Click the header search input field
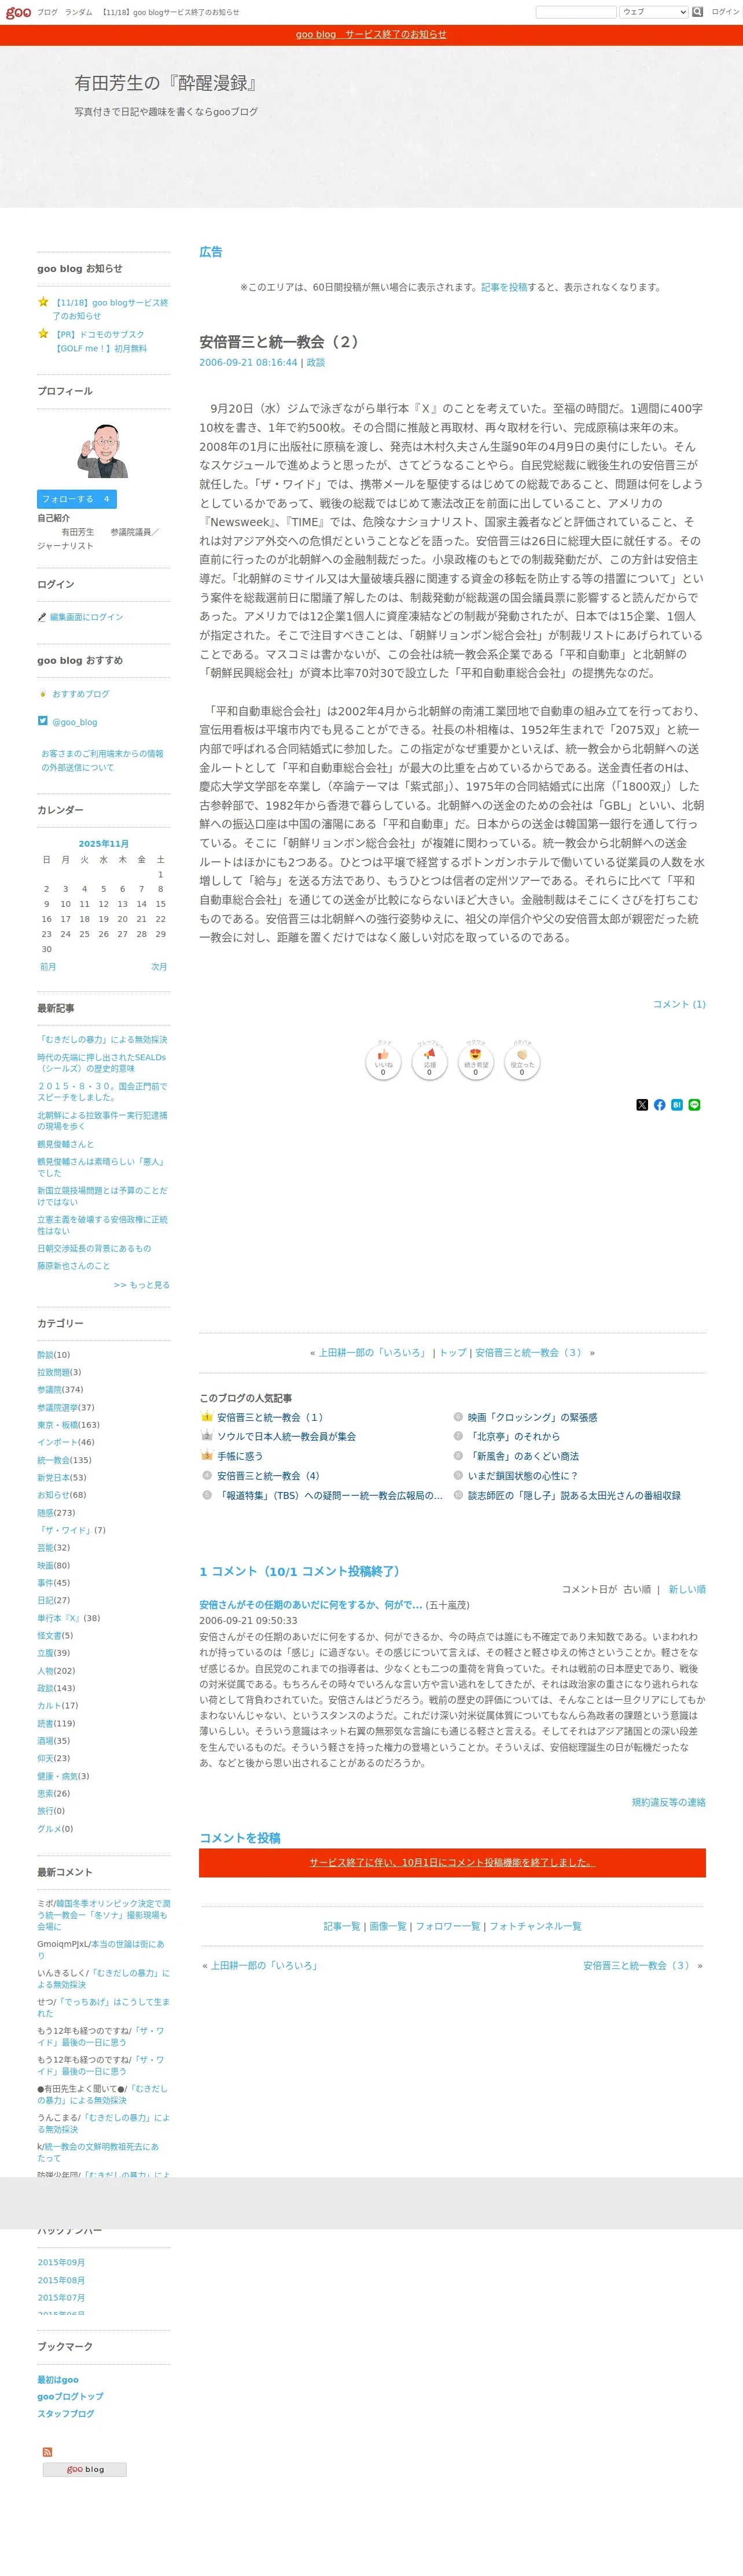Viewport: 743px width, 2576px height. 576,12
